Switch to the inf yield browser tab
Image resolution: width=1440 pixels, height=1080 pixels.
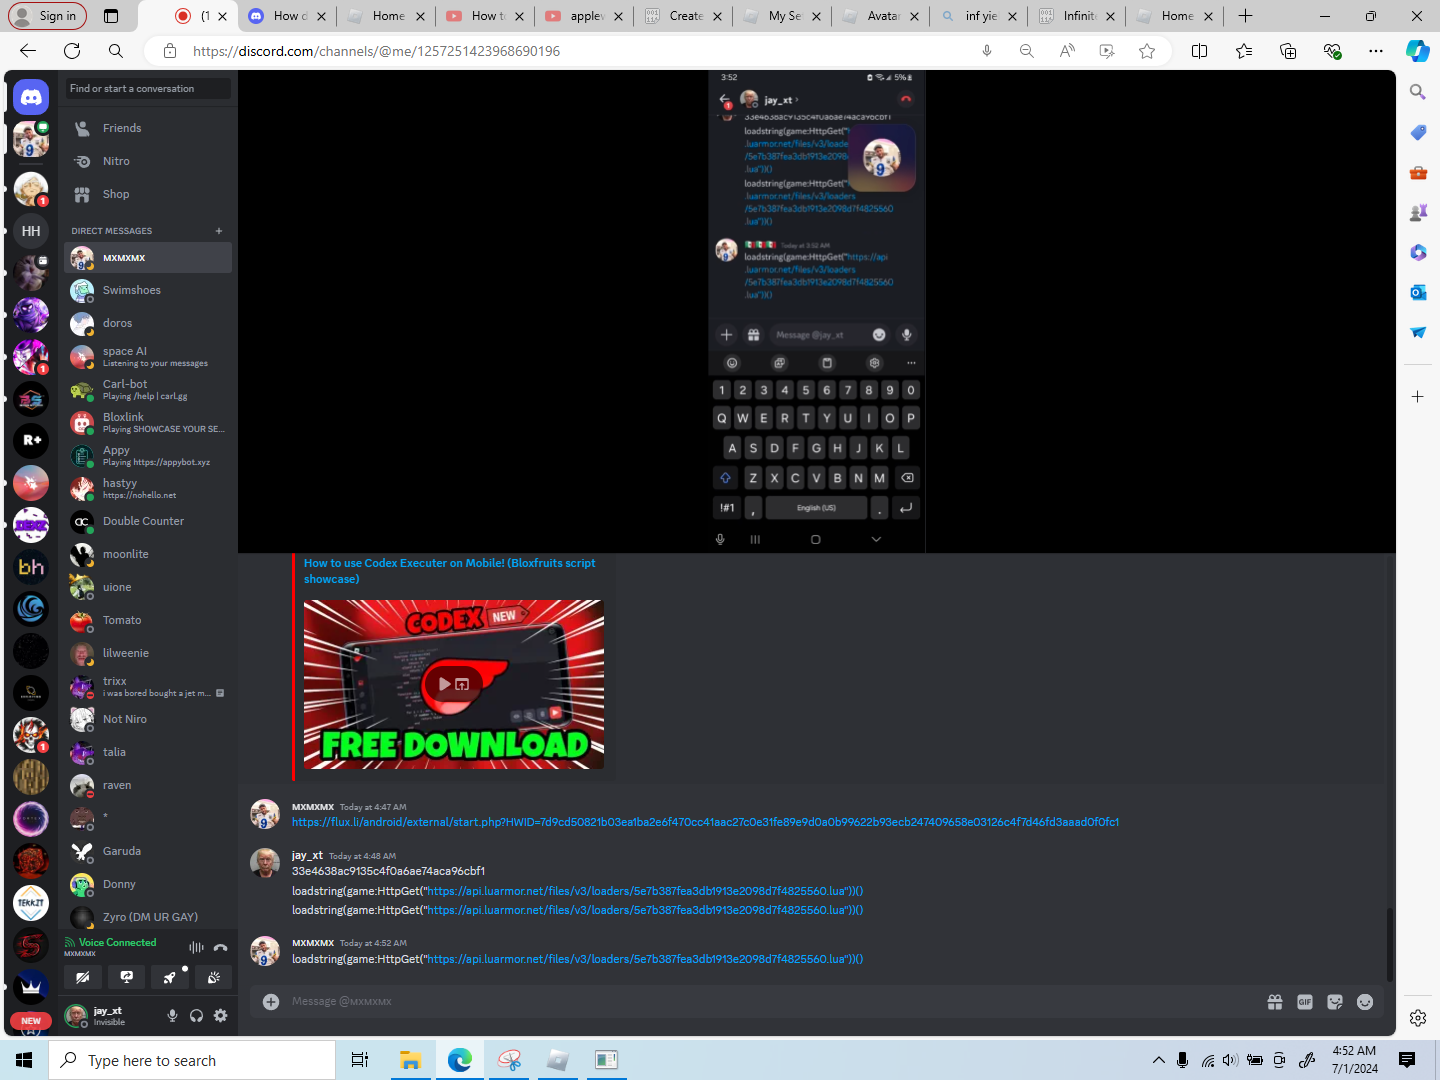pyautogui.click(x=981, y=16)
